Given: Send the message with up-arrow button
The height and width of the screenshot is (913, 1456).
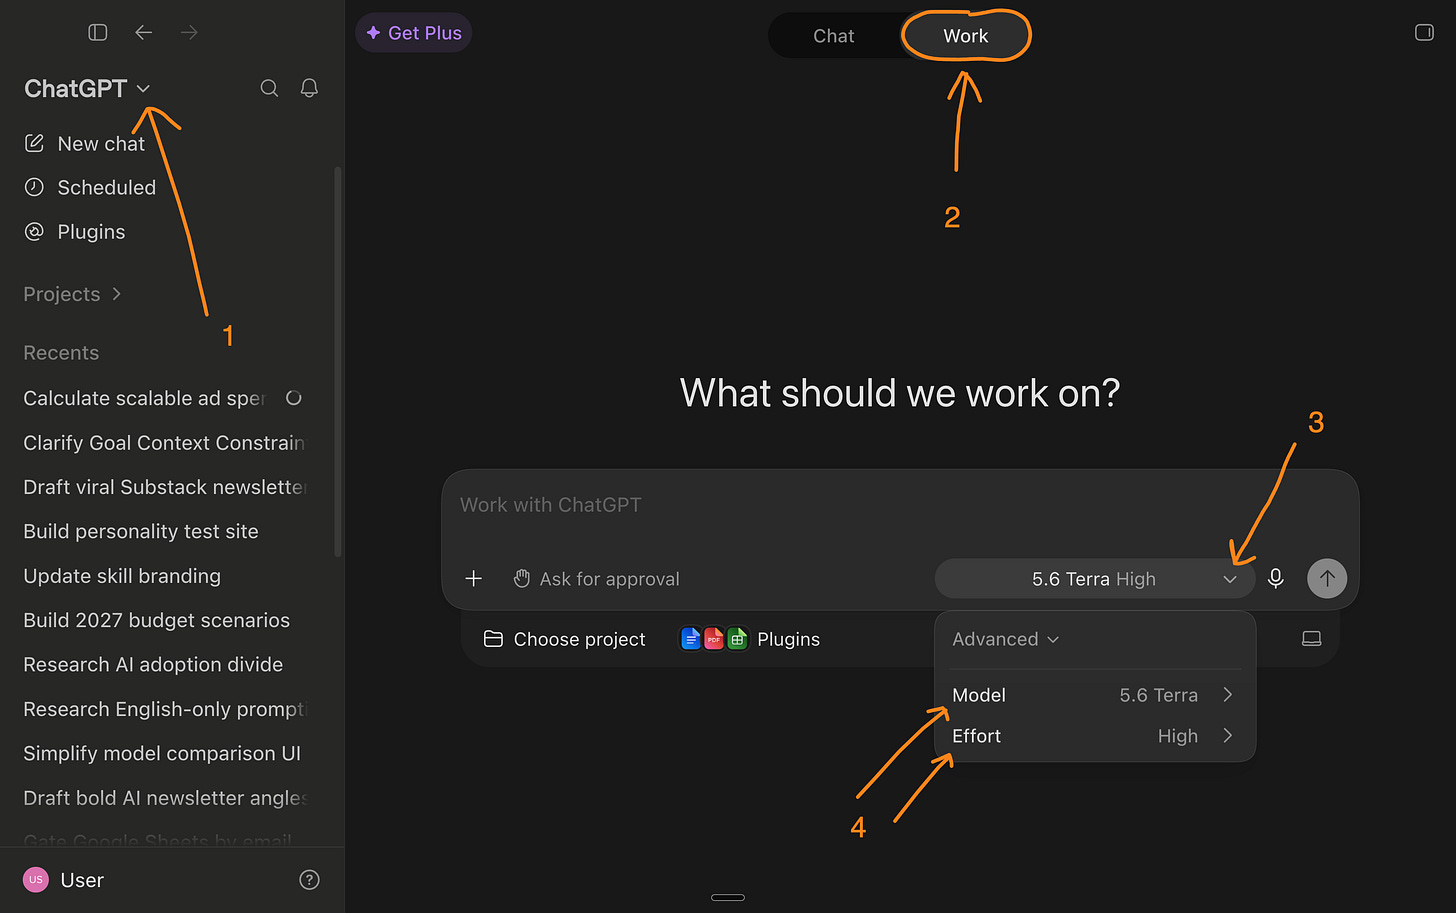Looking at the screenshot, I should pyautogui.click(x=1327, y=578).
